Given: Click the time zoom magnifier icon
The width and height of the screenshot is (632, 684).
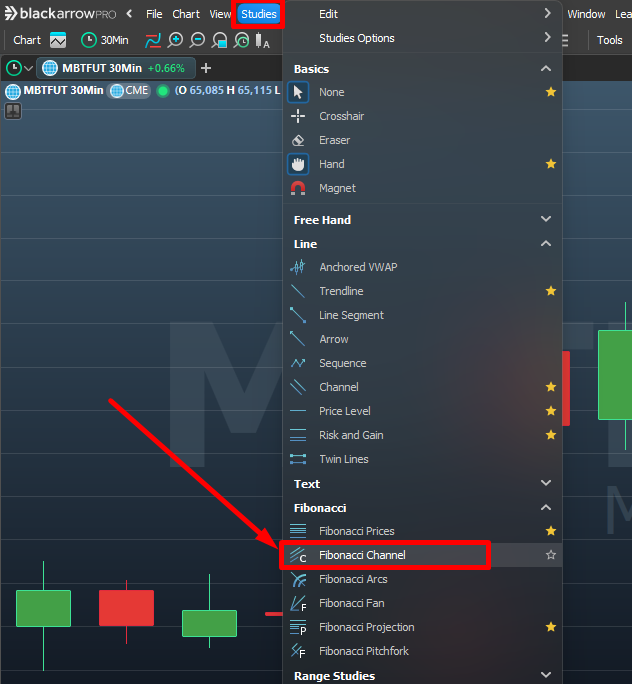Looking at the screenshot, I should [242, 40].
